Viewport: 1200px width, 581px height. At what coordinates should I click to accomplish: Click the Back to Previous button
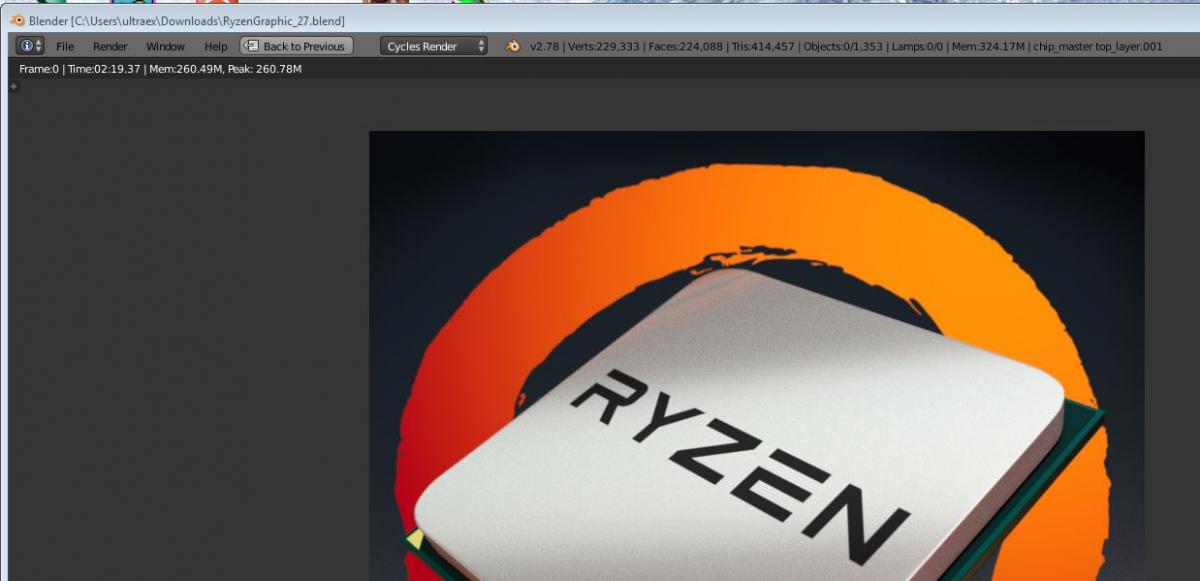296,46
